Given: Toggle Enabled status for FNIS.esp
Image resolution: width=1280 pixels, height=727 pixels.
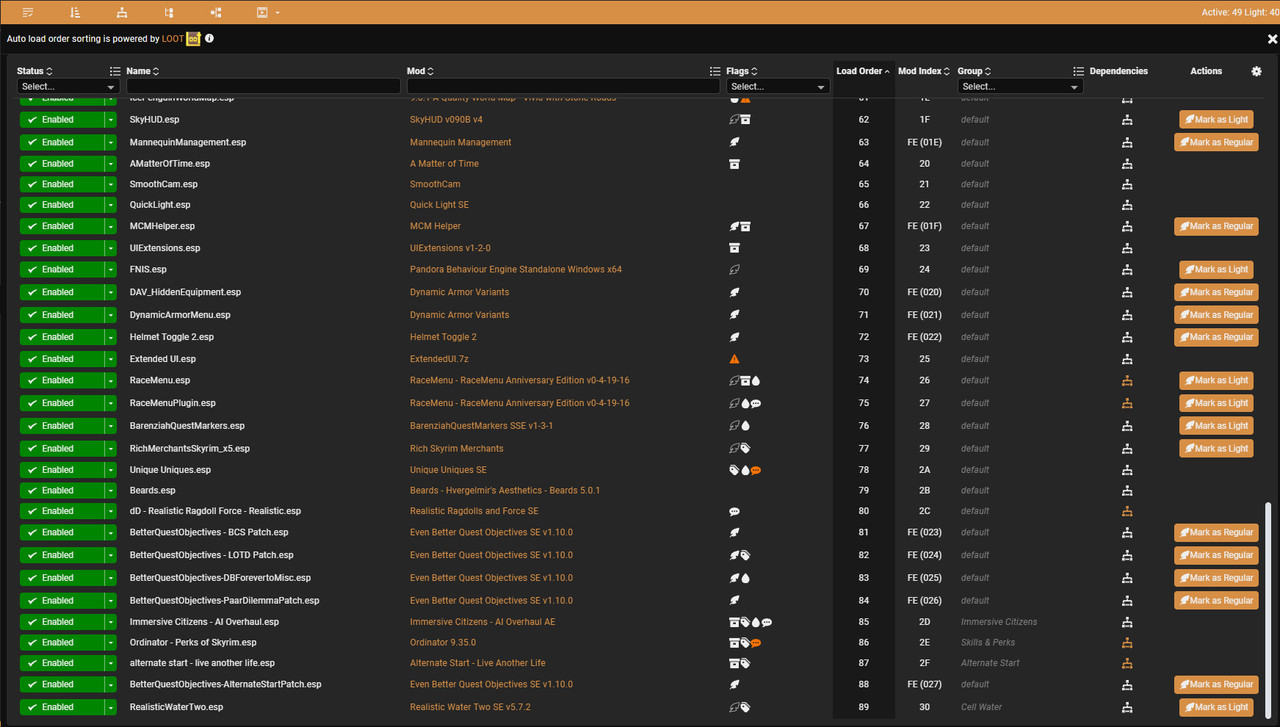Looking at the screenshot, I should (x=61, y=269).
